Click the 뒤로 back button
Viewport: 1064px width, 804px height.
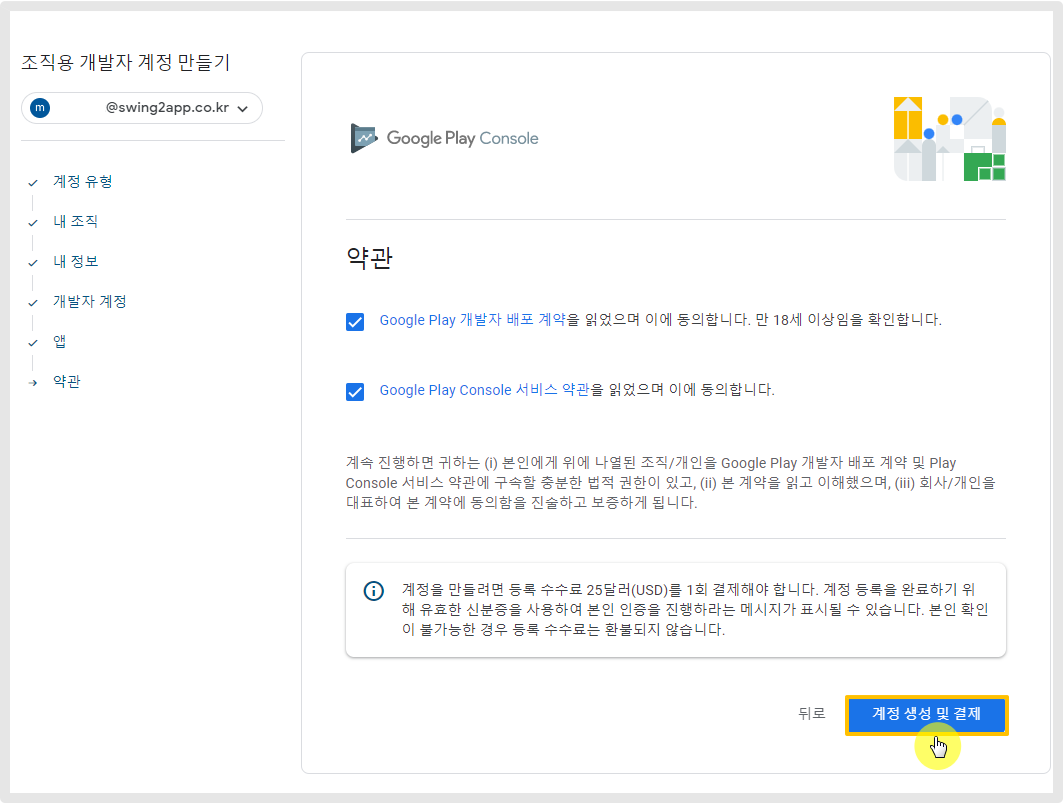click(x=811, y=714)
